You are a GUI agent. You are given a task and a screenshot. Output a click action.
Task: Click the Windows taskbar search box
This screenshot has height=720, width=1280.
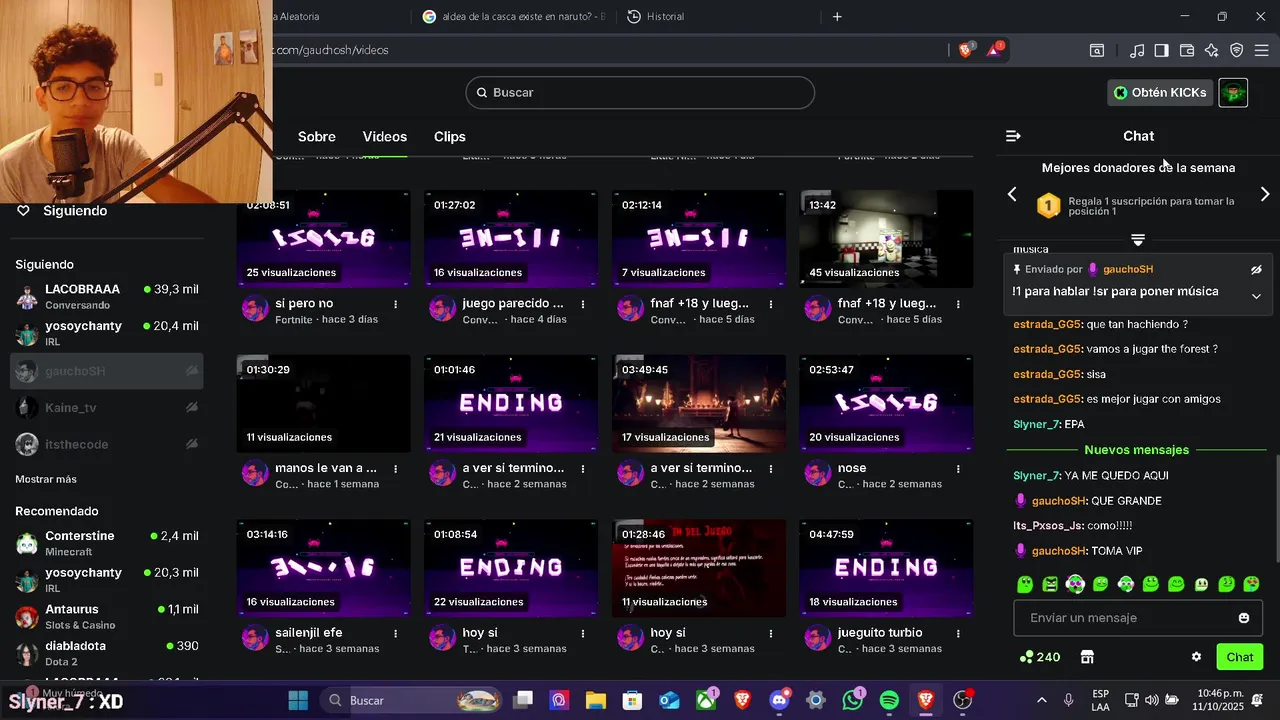click(x=412, y=701)
